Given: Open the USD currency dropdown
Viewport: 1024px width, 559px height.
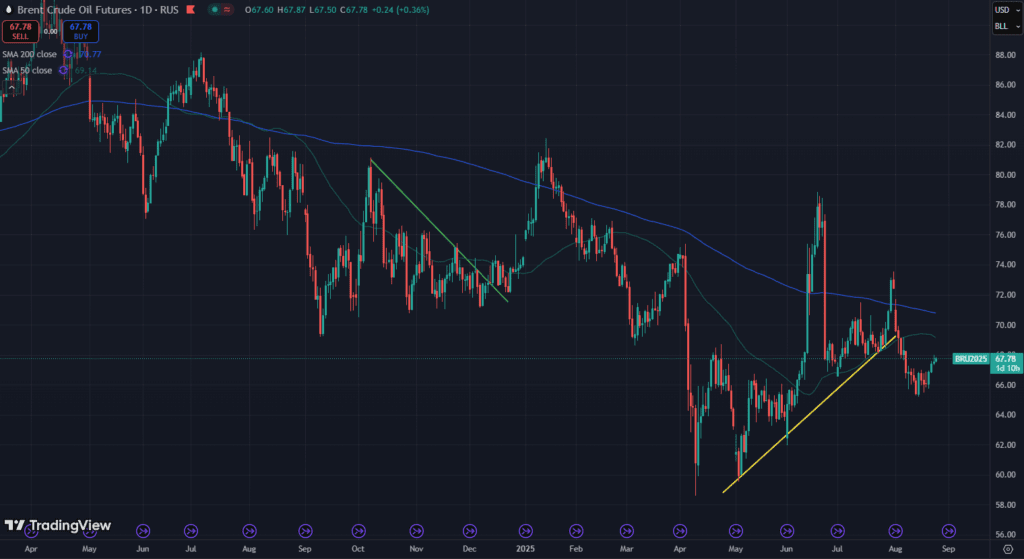Looking at the screenshot, I should [x=1001, y=10].
